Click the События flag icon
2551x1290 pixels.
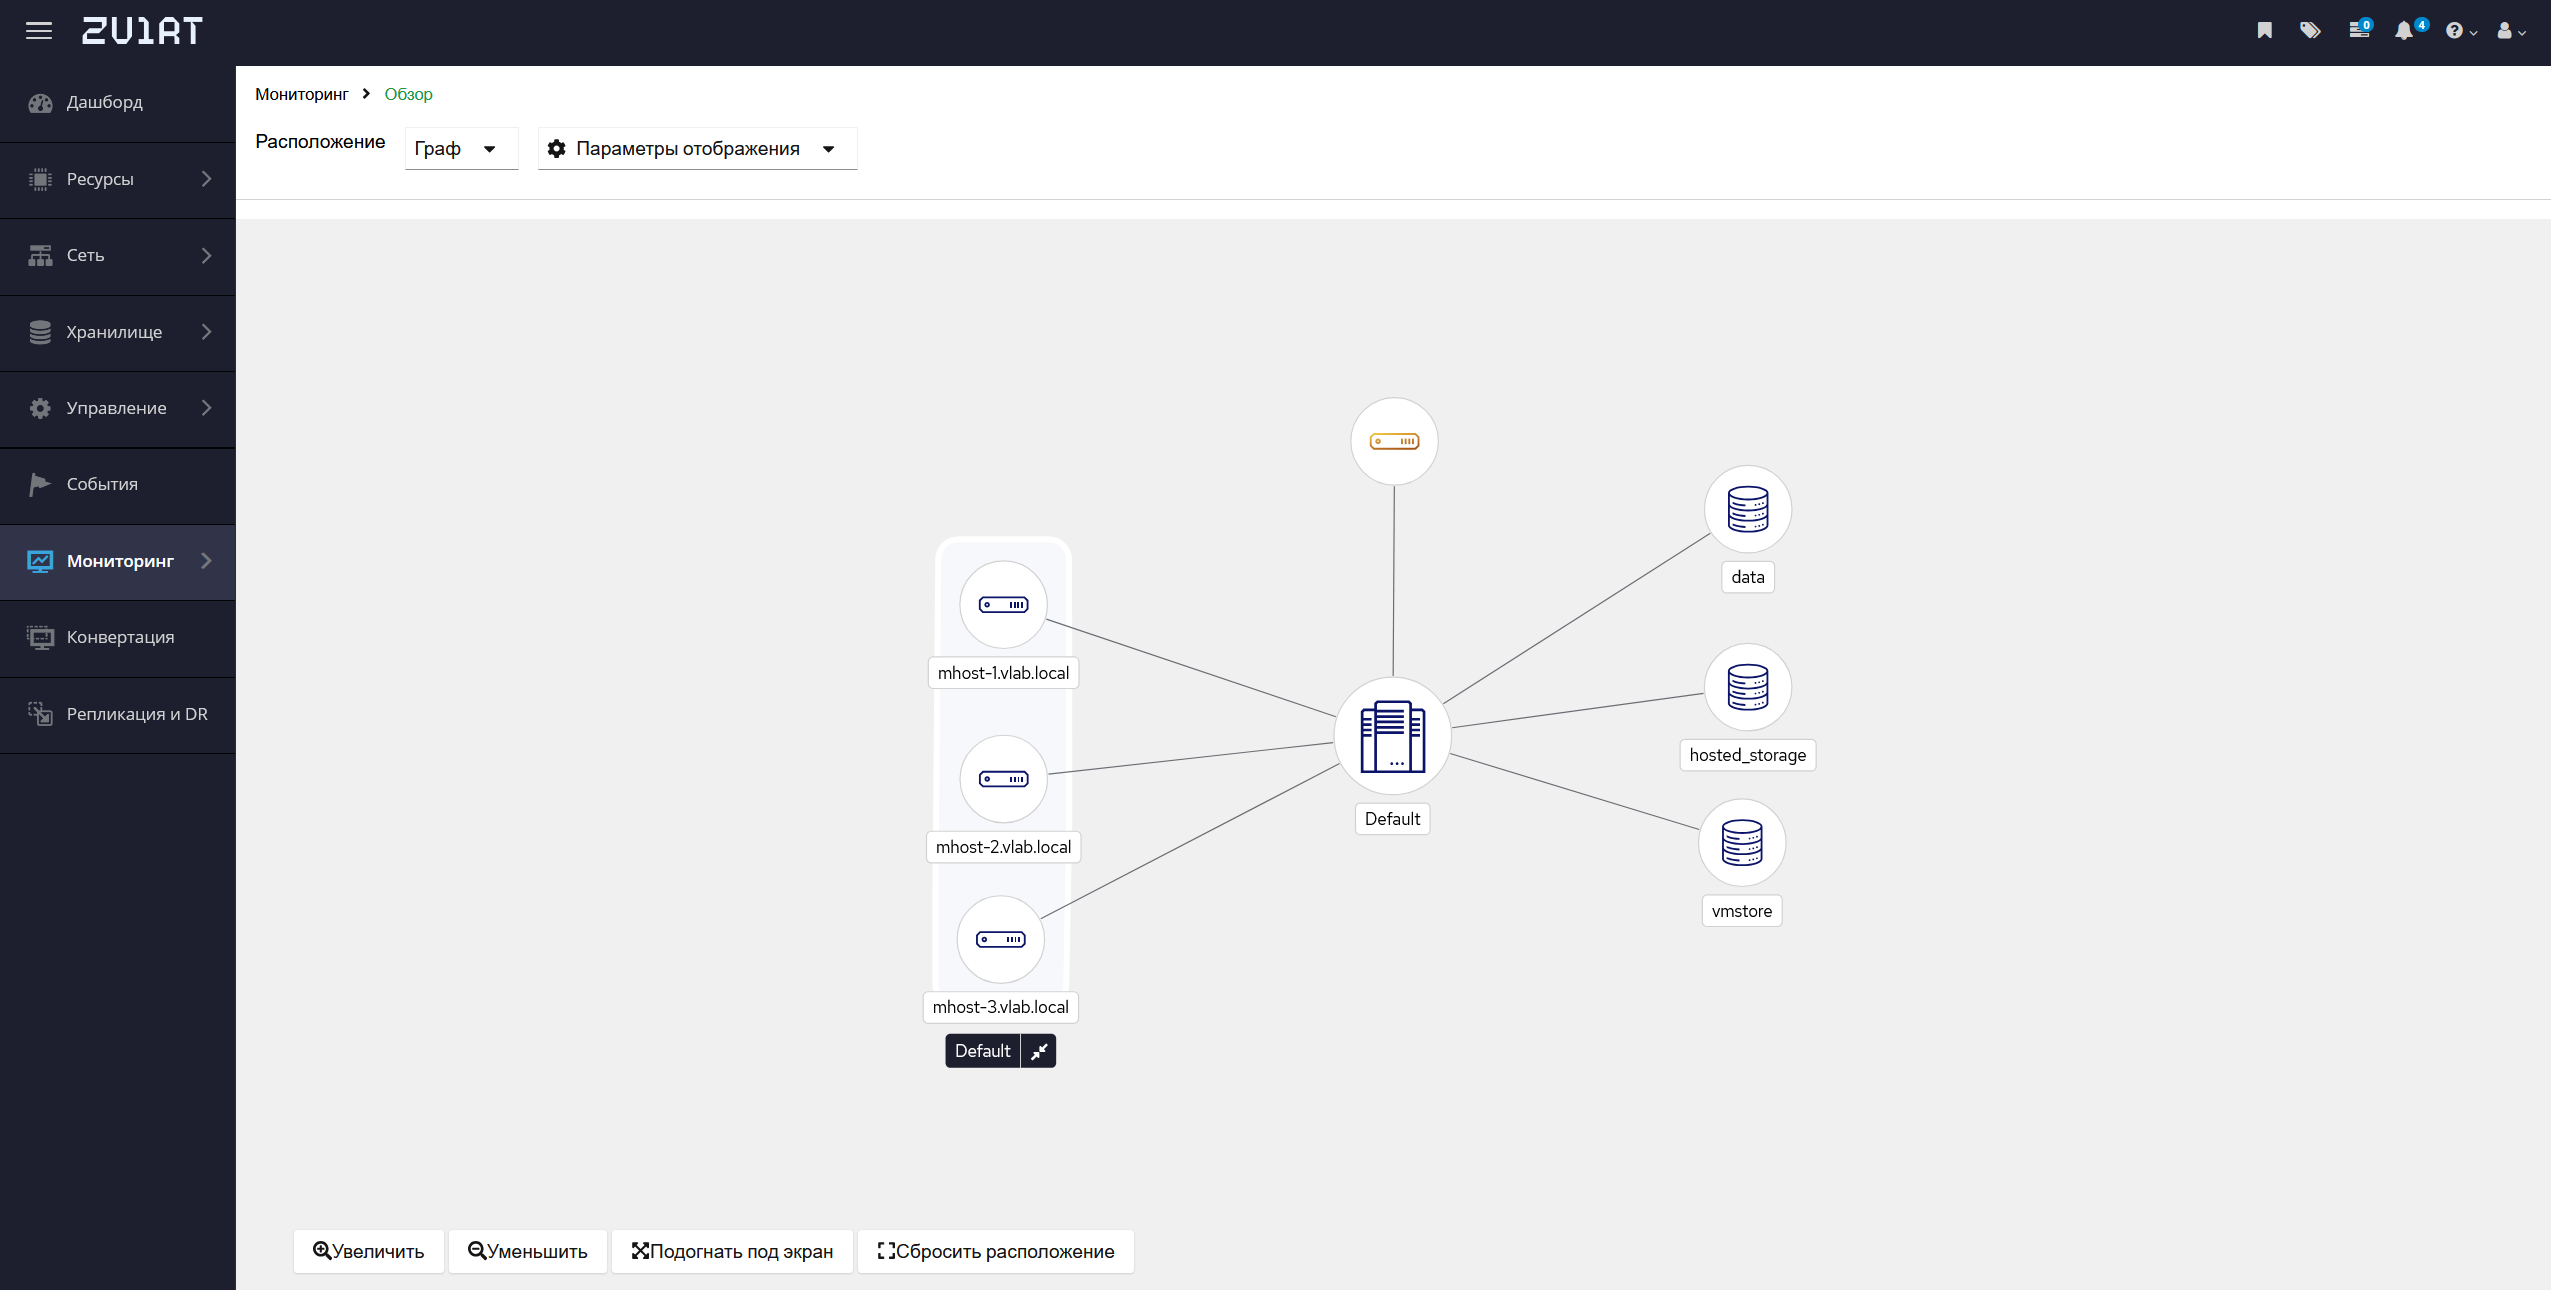[x=40, y=485]
